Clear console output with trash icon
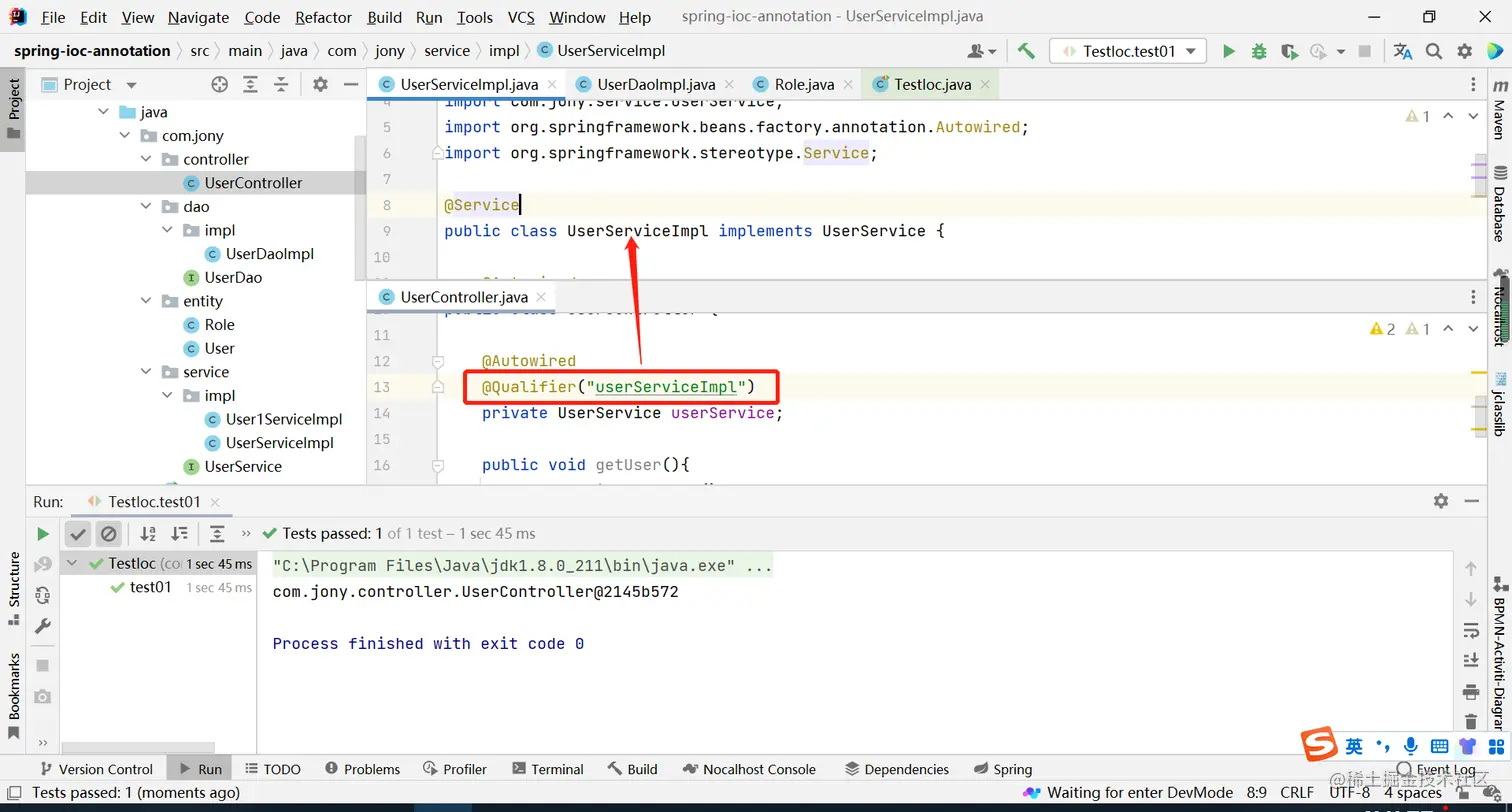1512x812 pixels. coord(1471,721)
